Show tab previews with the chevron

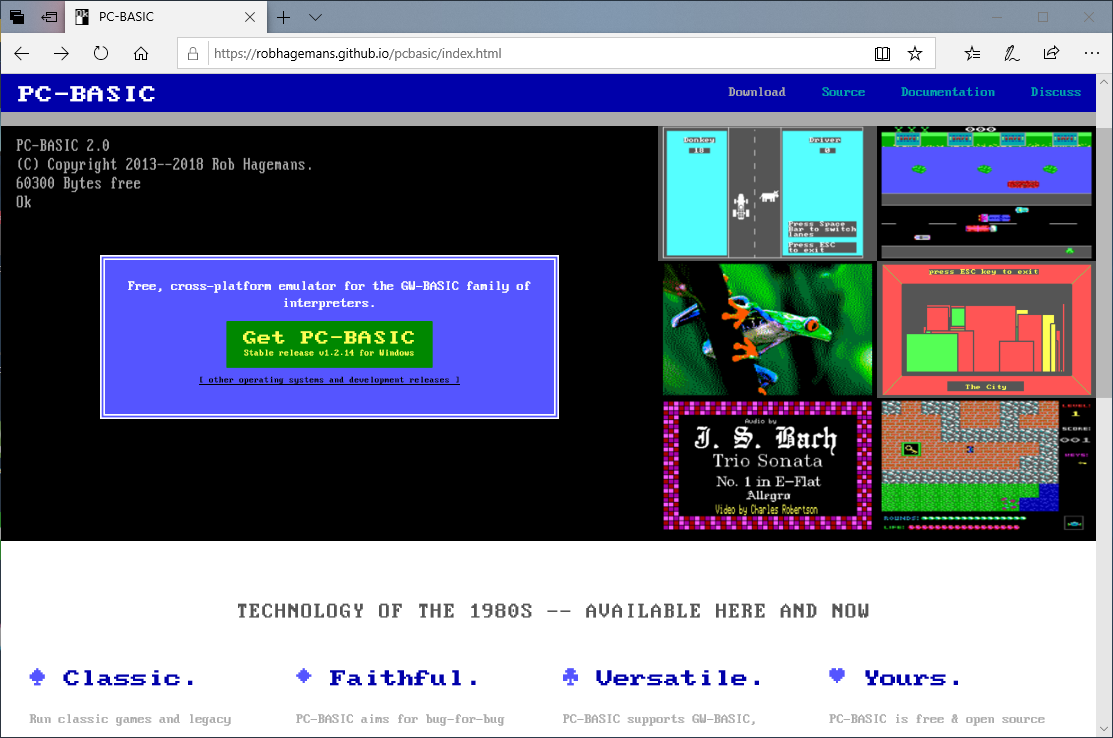[315, 17]
